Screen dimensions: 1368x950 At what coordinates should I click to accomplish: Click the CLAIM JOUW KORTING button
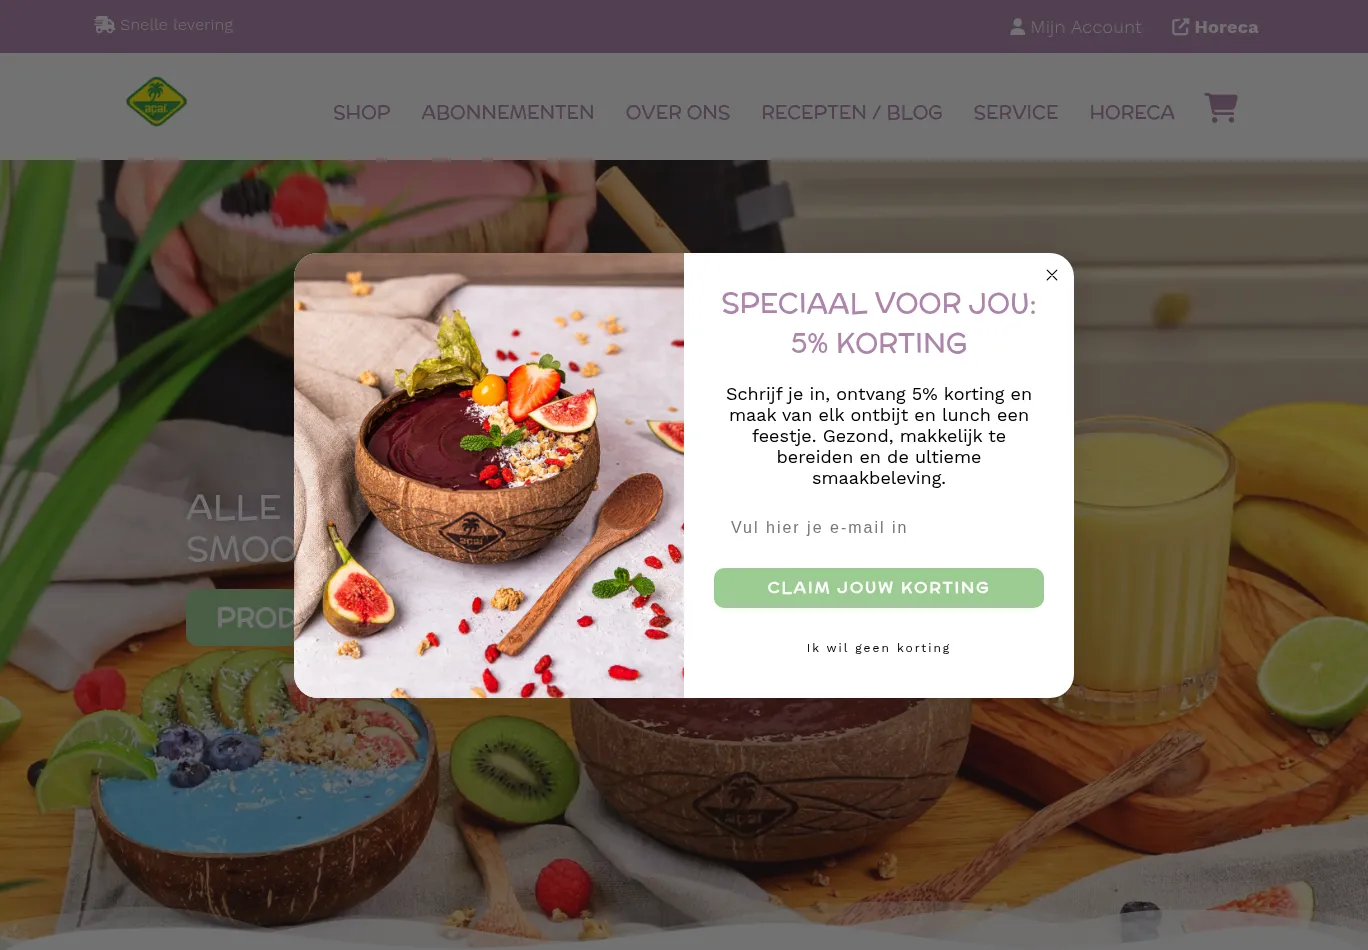pos(878,588)
